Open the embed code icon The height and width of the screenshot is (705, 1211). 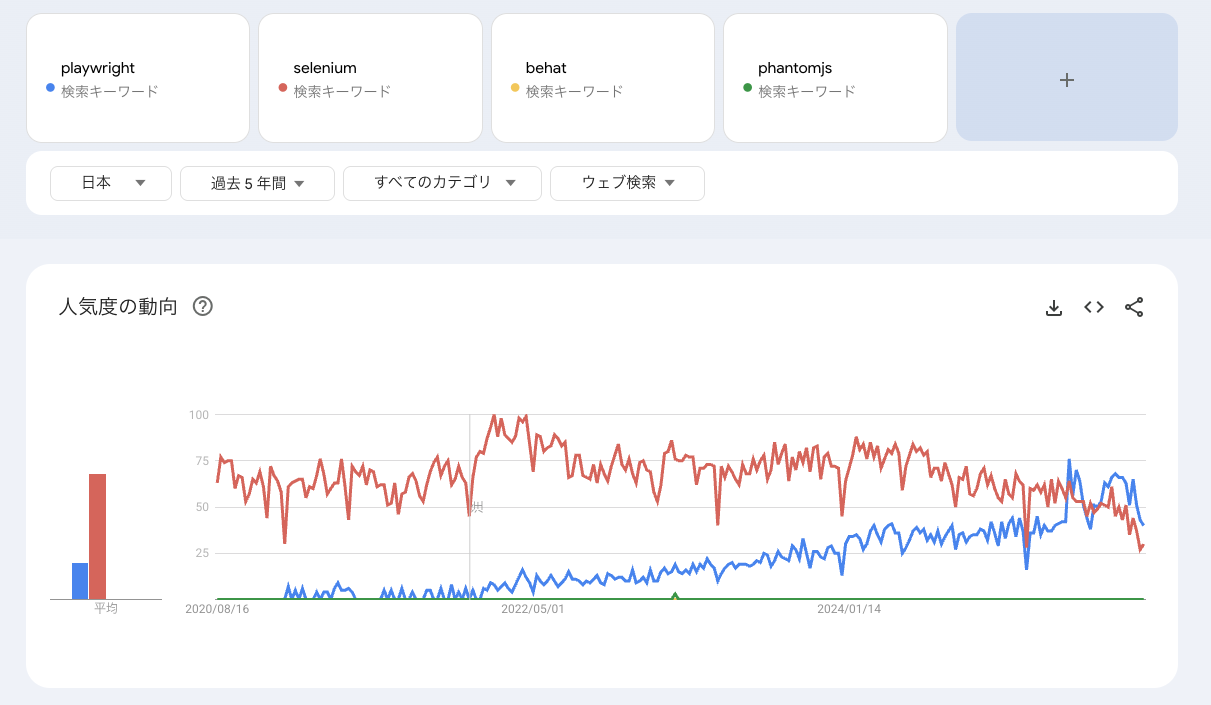pos(1094,308)
